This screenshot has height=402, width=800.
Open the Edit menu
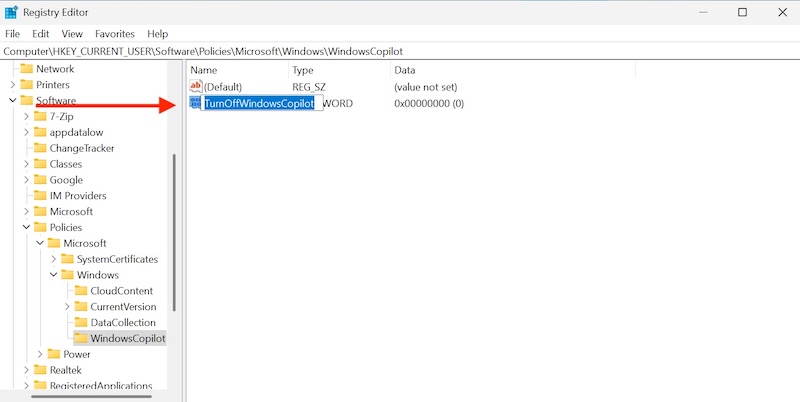[x=40, y=34]
